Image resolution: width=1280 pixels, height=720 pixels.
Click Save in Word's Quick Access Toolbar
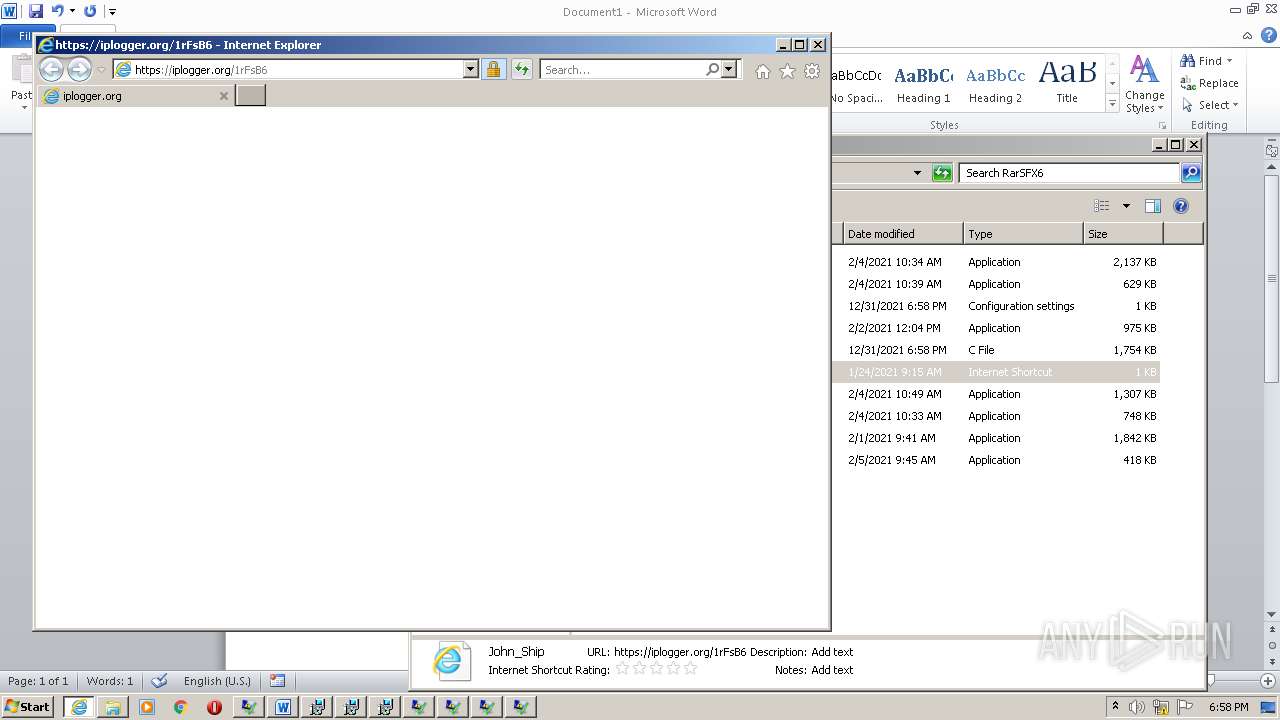point(36,11)
